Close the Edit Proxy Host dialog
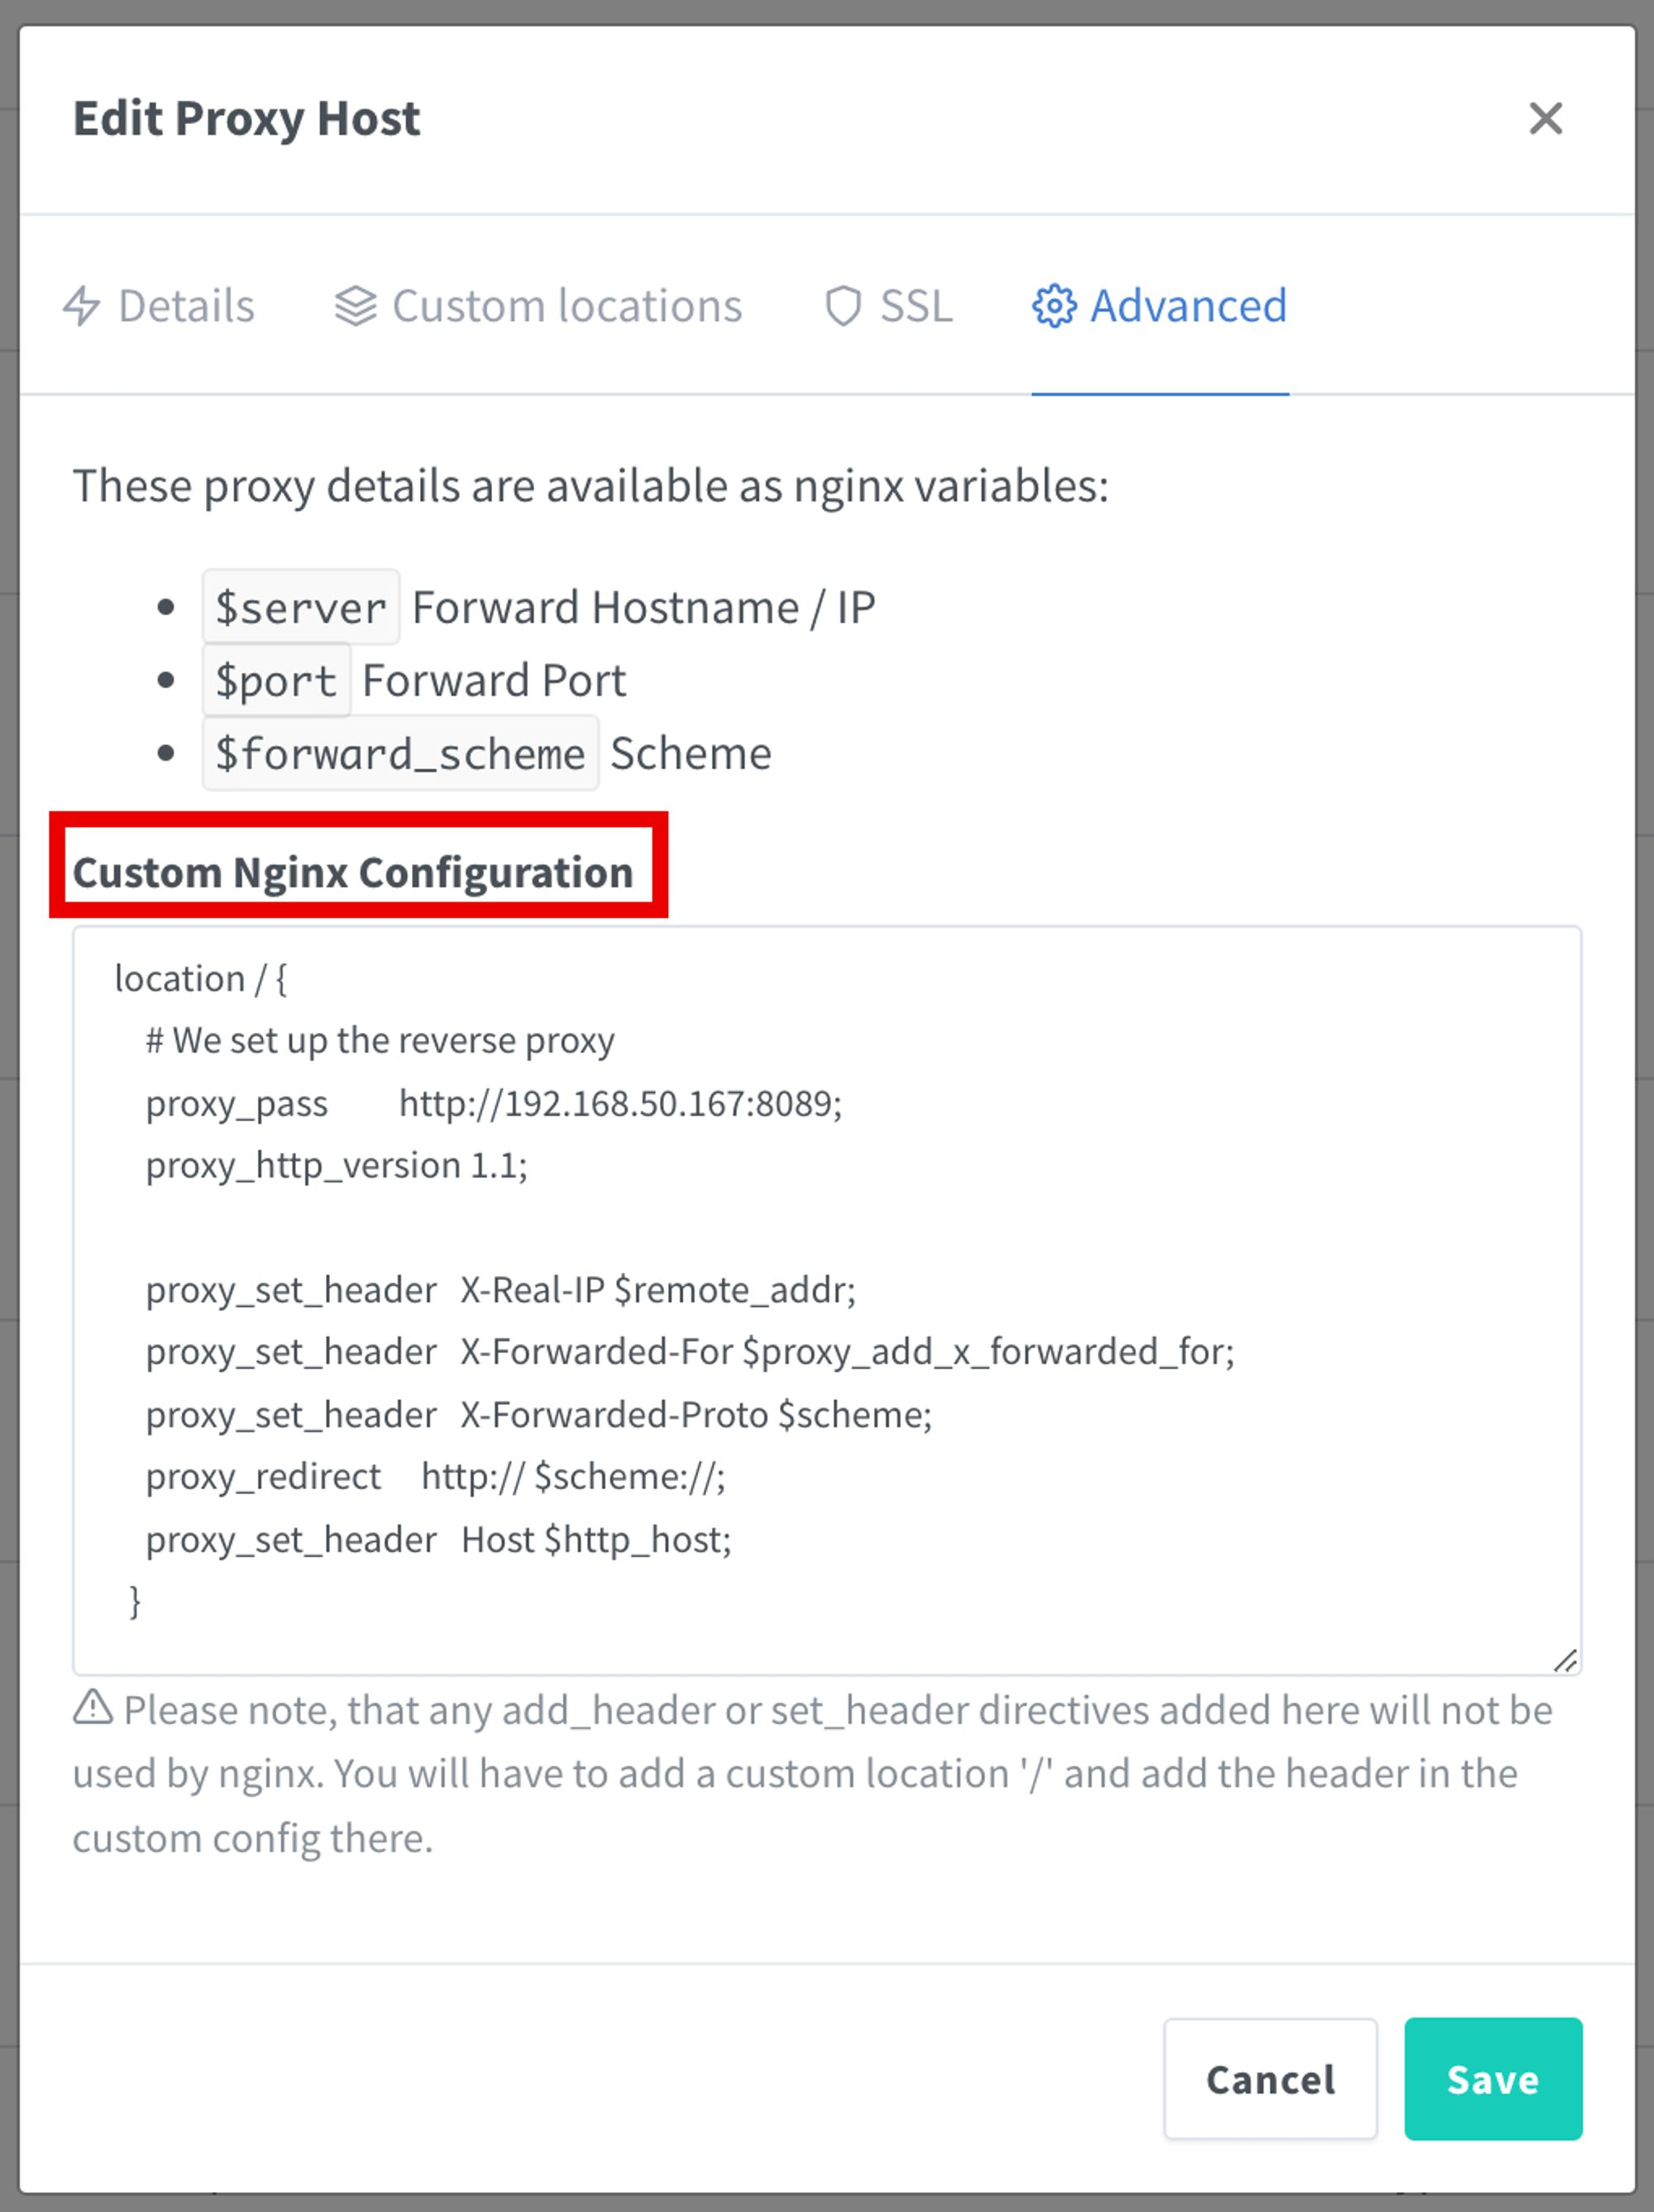 click(1545, 118)
